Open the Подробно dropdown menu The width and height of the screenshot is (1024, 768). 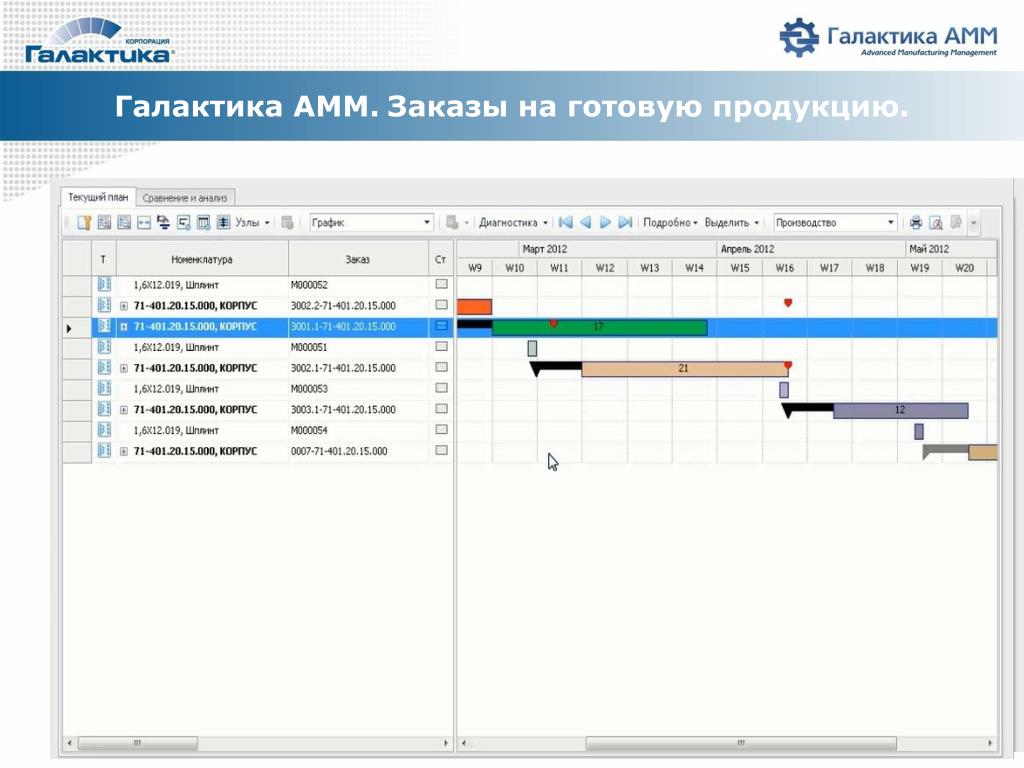click(670, 223)
